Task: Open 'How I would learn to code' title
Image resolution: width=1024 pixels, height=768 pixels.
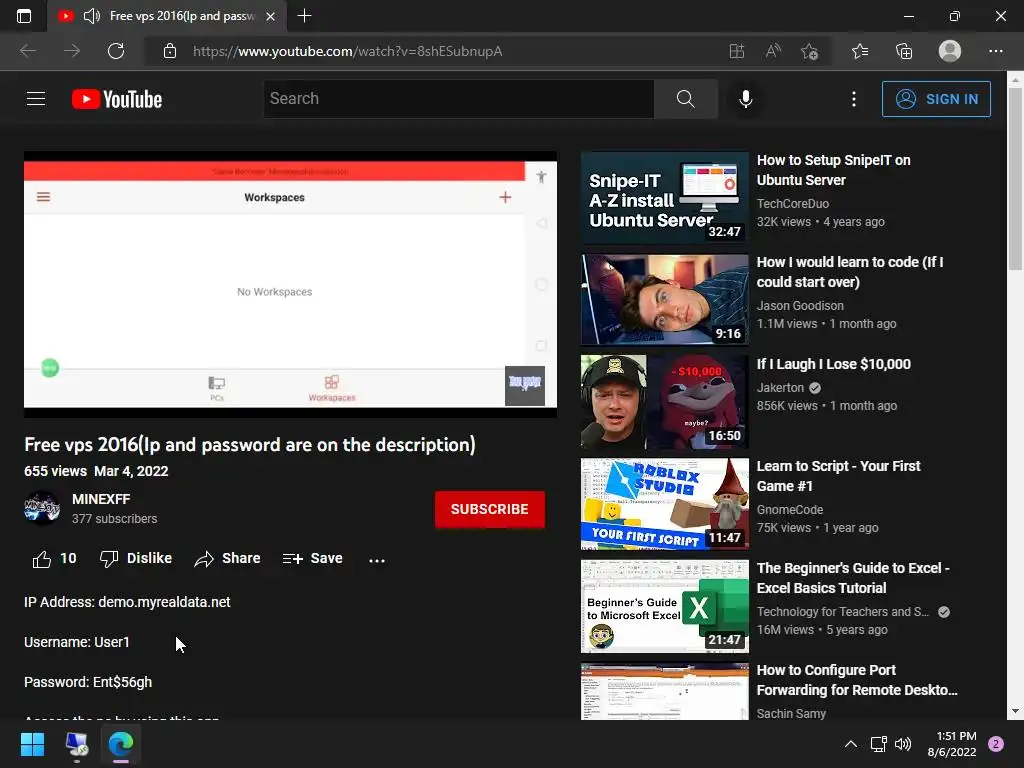Action: click(x=850, y=272)
